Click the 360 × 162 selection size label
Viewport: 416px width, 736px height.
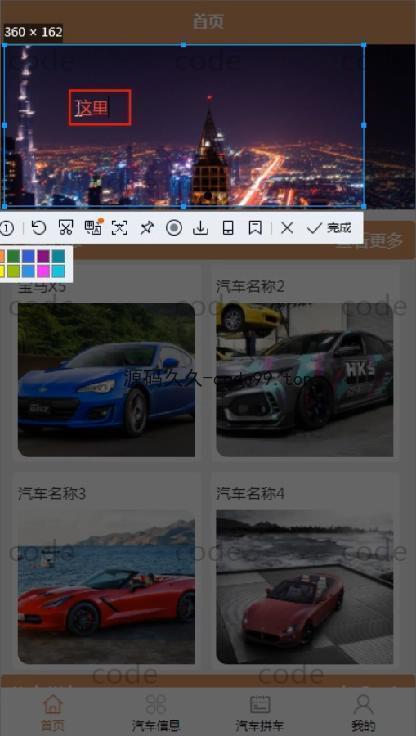coord(33,32)
